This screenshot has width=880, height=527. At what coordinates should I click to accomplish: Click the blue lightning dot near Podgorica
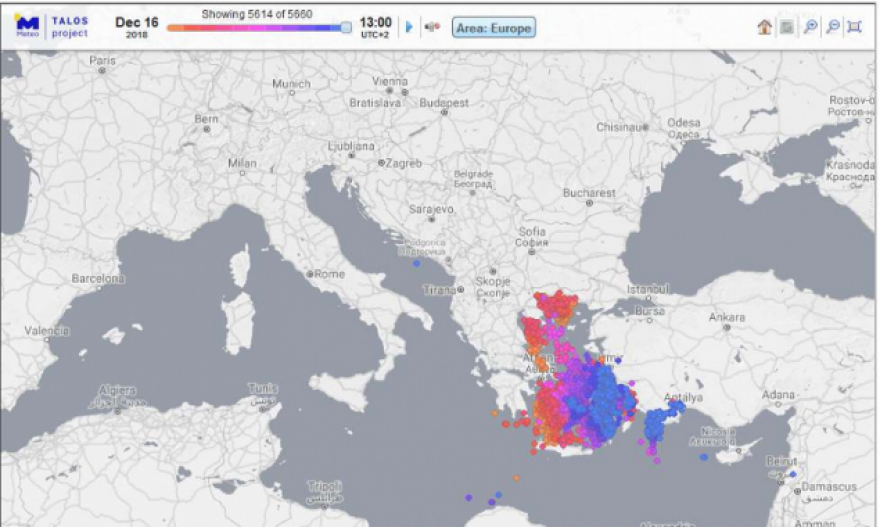417,263
